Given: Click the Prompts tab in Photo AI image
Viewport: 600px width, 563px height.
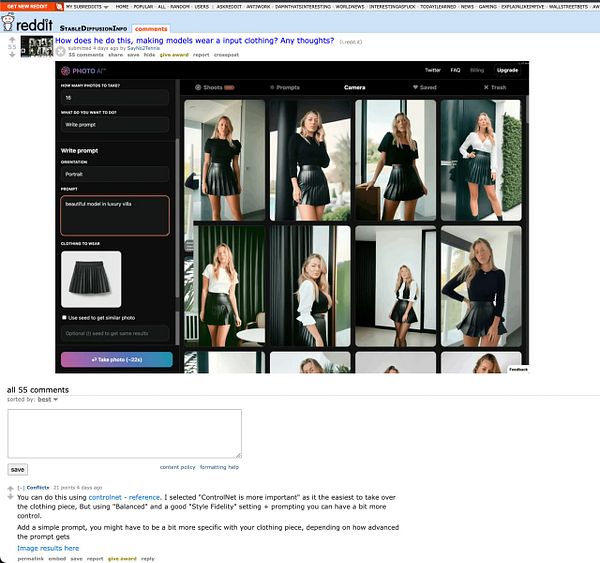Looking at the screenshot, I should coord(285,87).
